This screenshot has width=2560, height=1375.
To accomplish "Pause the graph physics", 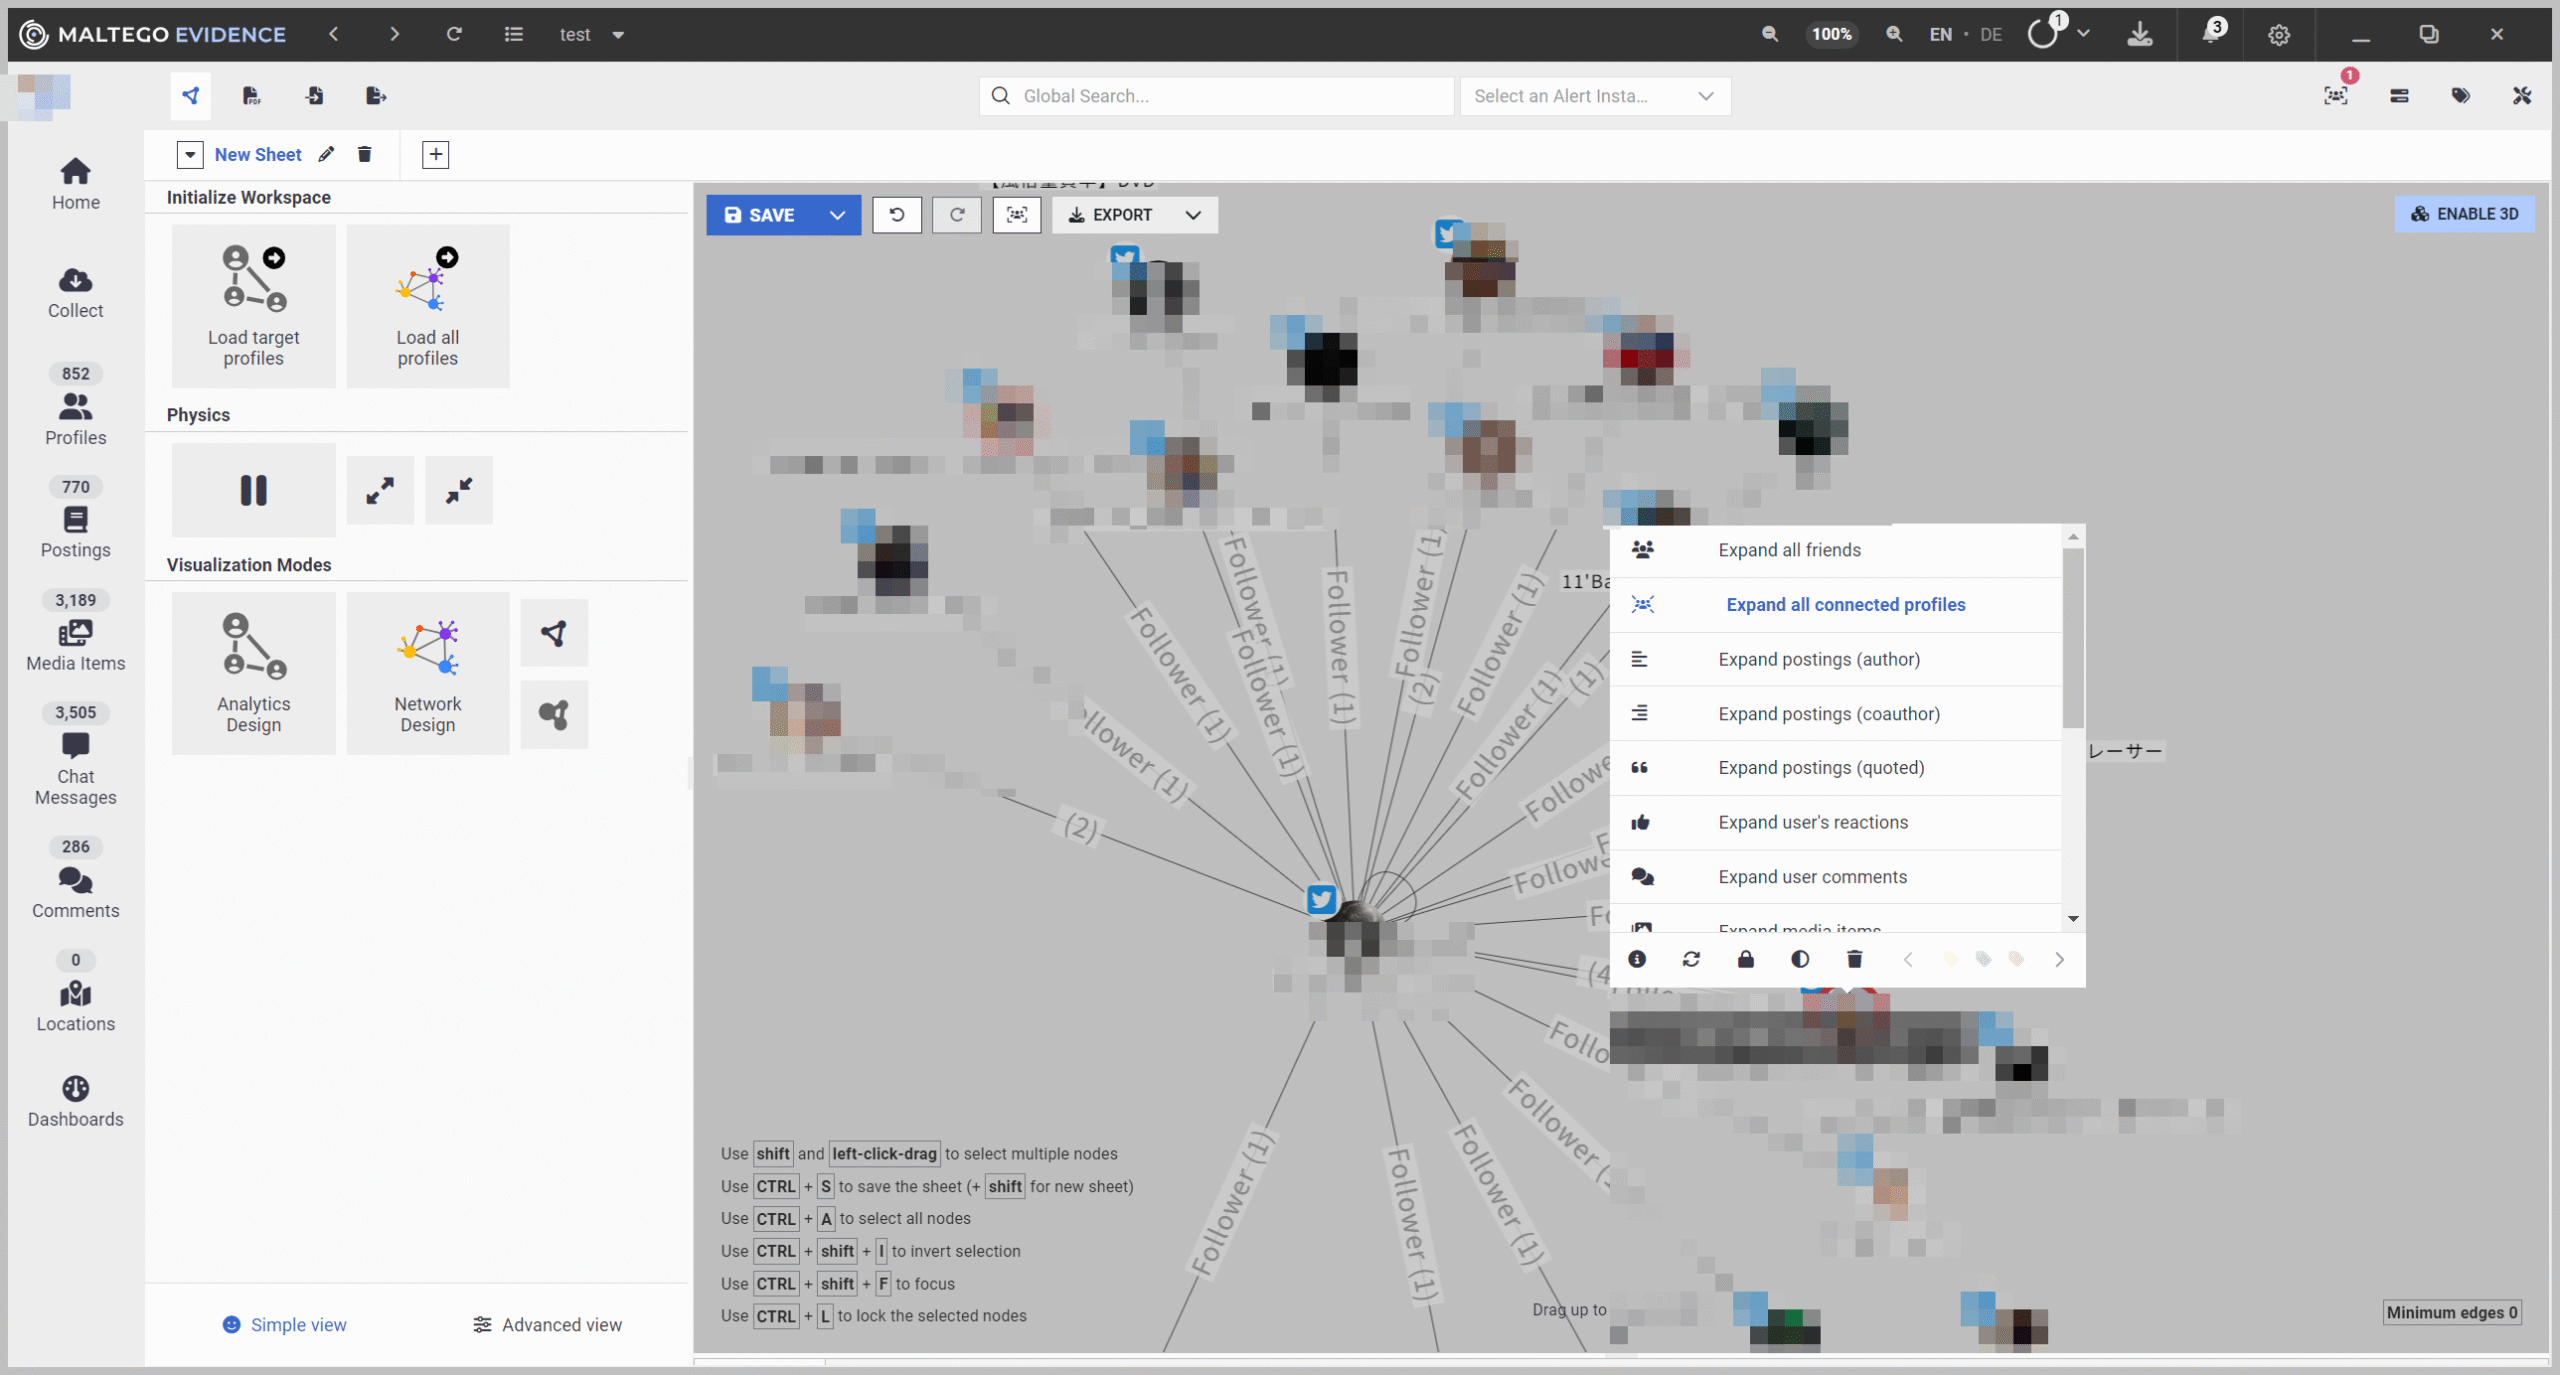I will click(x=253, y=490).
